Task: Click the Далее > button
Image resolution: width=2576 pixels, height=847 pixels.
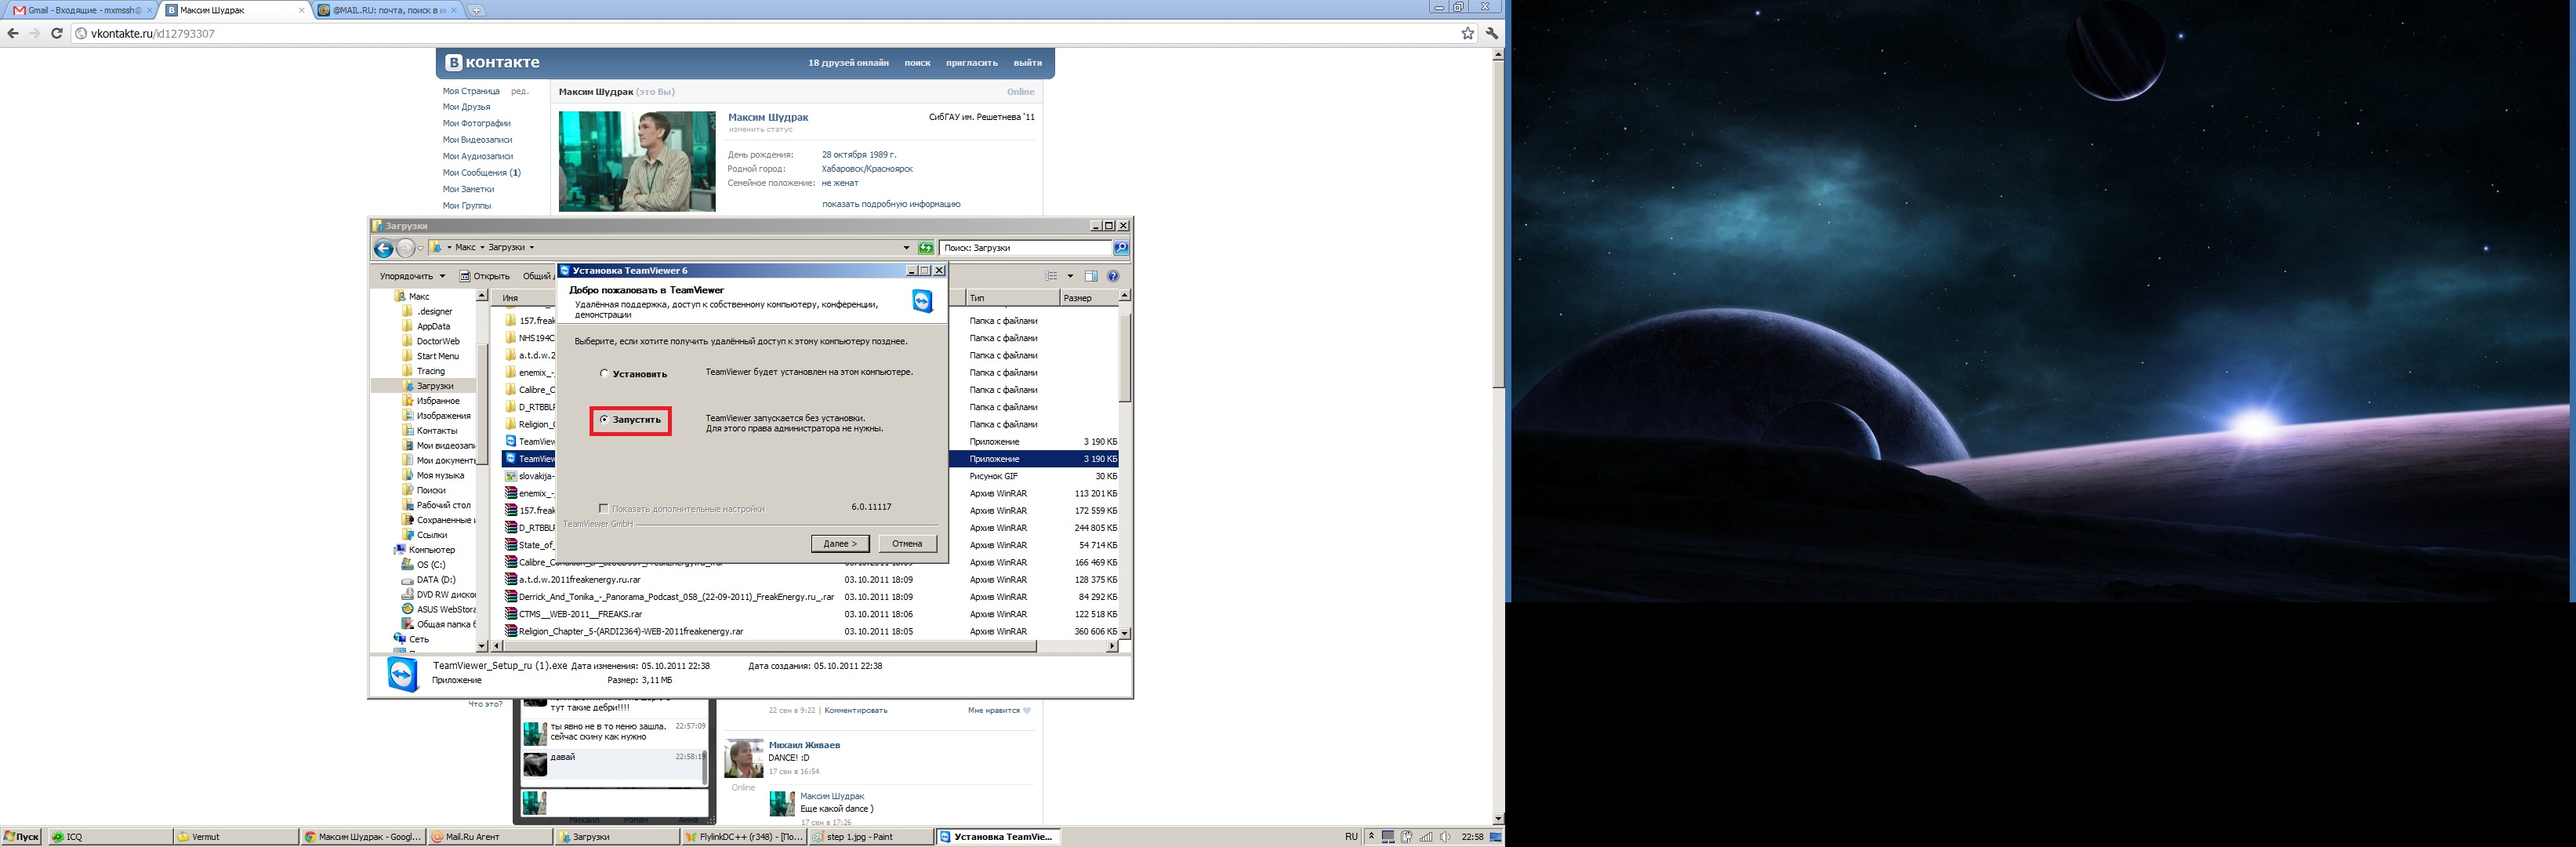Action: [x=840, y=544]
